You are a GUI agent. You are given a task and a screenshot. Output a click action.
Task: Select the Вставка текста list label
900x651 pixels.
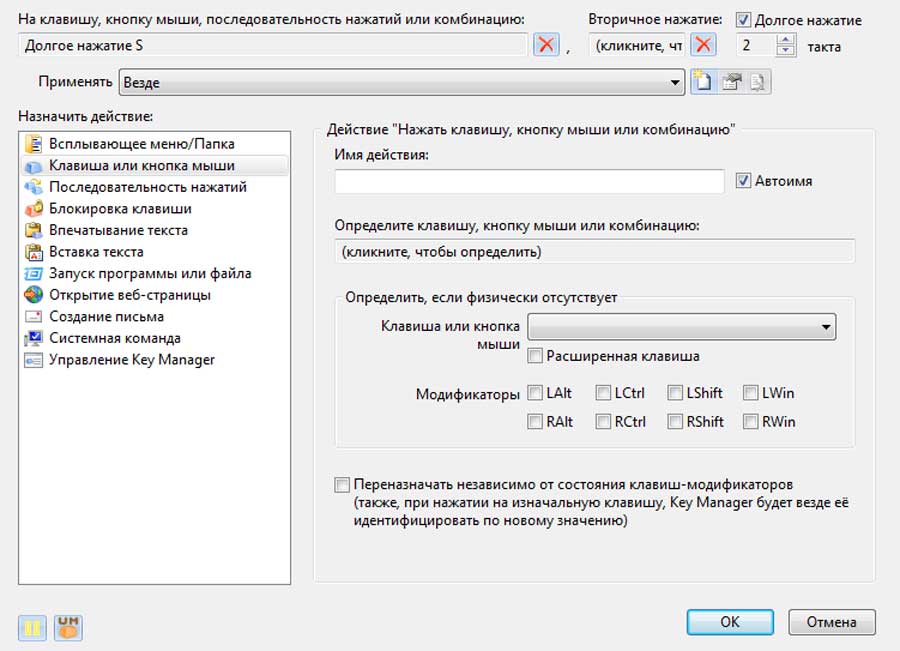coord(96,251)
